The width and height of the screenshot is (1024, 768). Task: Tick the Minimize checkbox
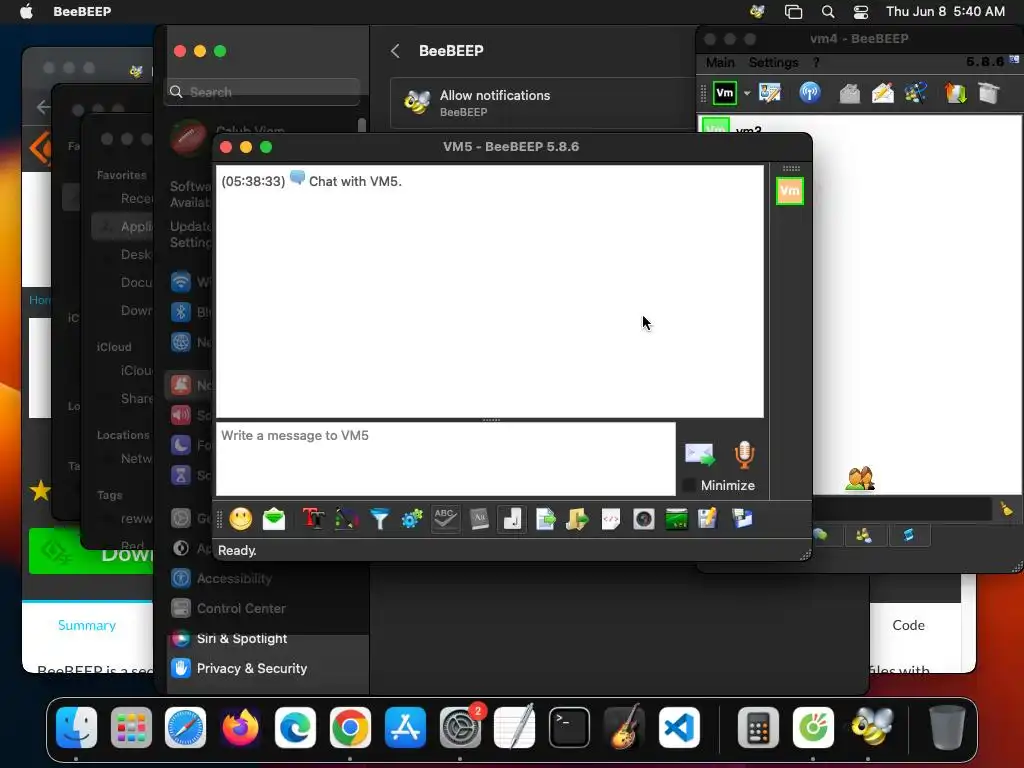(689, 485)
